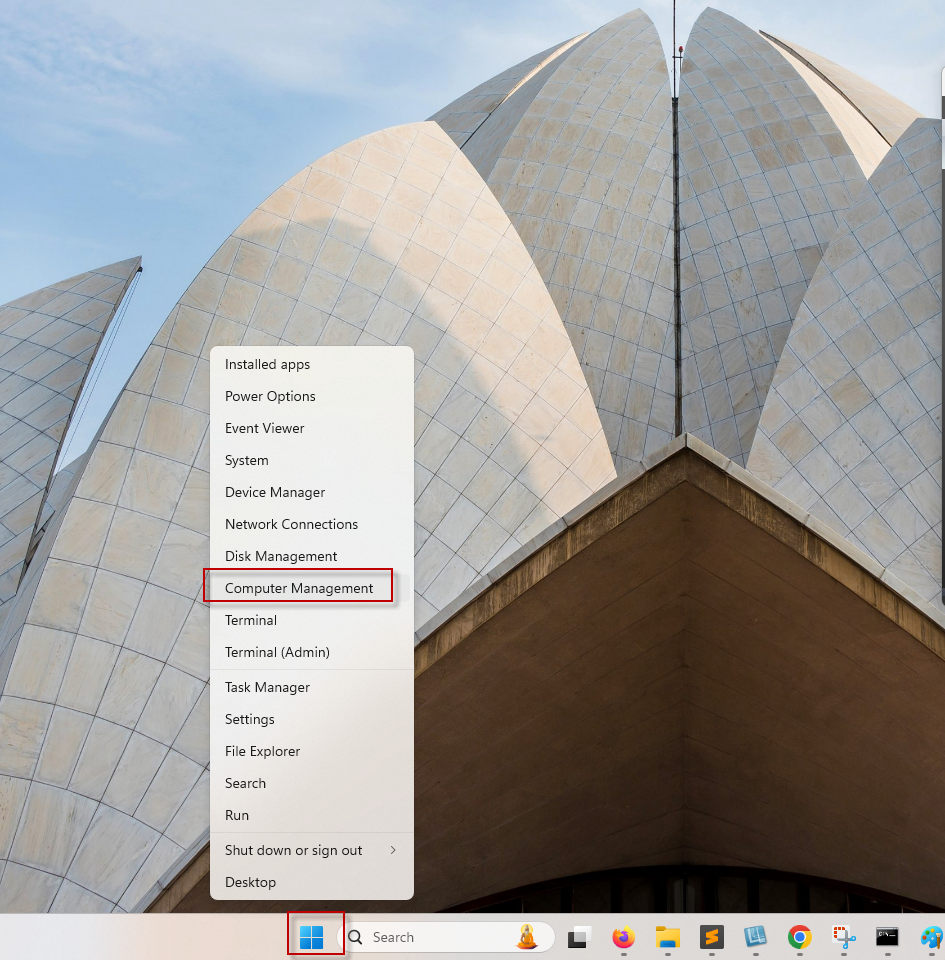Click the meditating figure search highlight icon
This screenshot has height=960, width=945.
[x=528, y=937]
